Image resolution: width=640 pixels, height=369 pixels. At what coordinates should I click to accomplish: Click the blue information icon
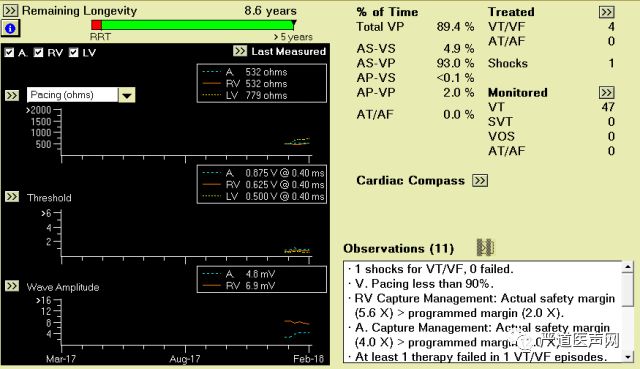click(10, 28)
